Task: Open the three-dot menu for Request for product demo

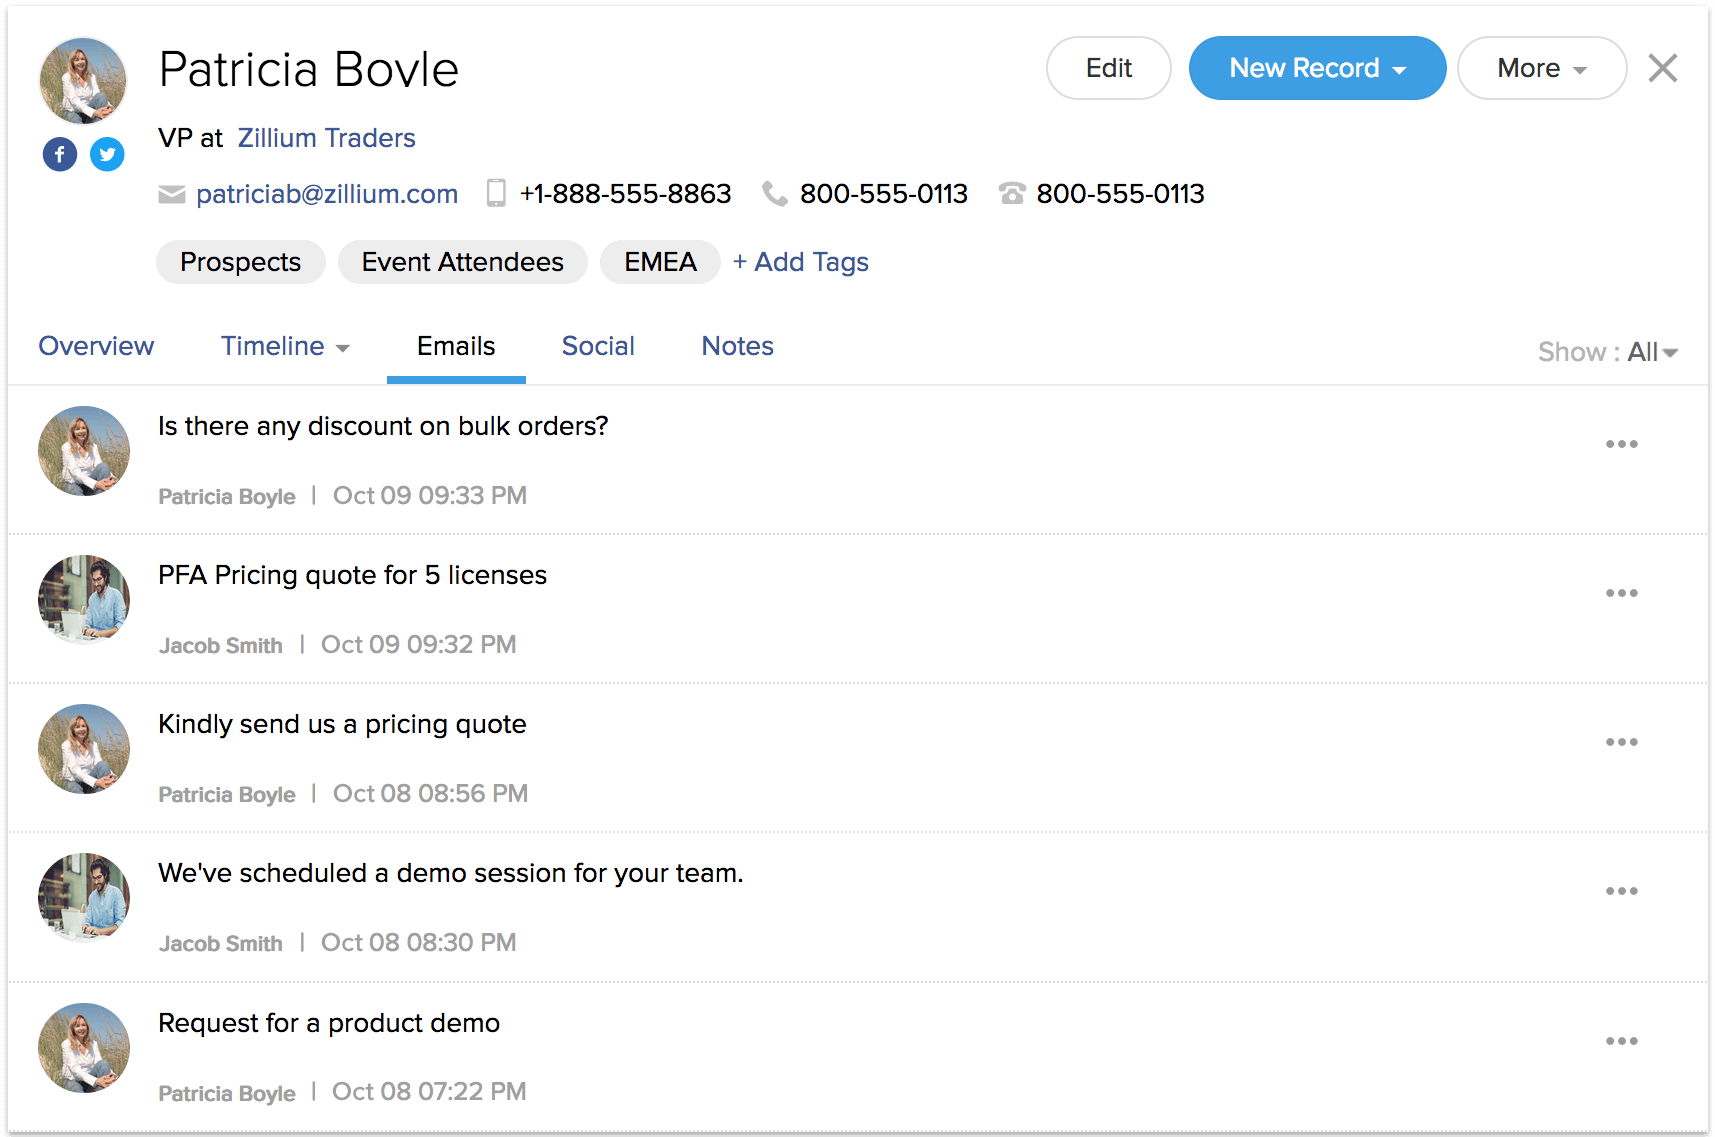Action: point(1621,1041)
